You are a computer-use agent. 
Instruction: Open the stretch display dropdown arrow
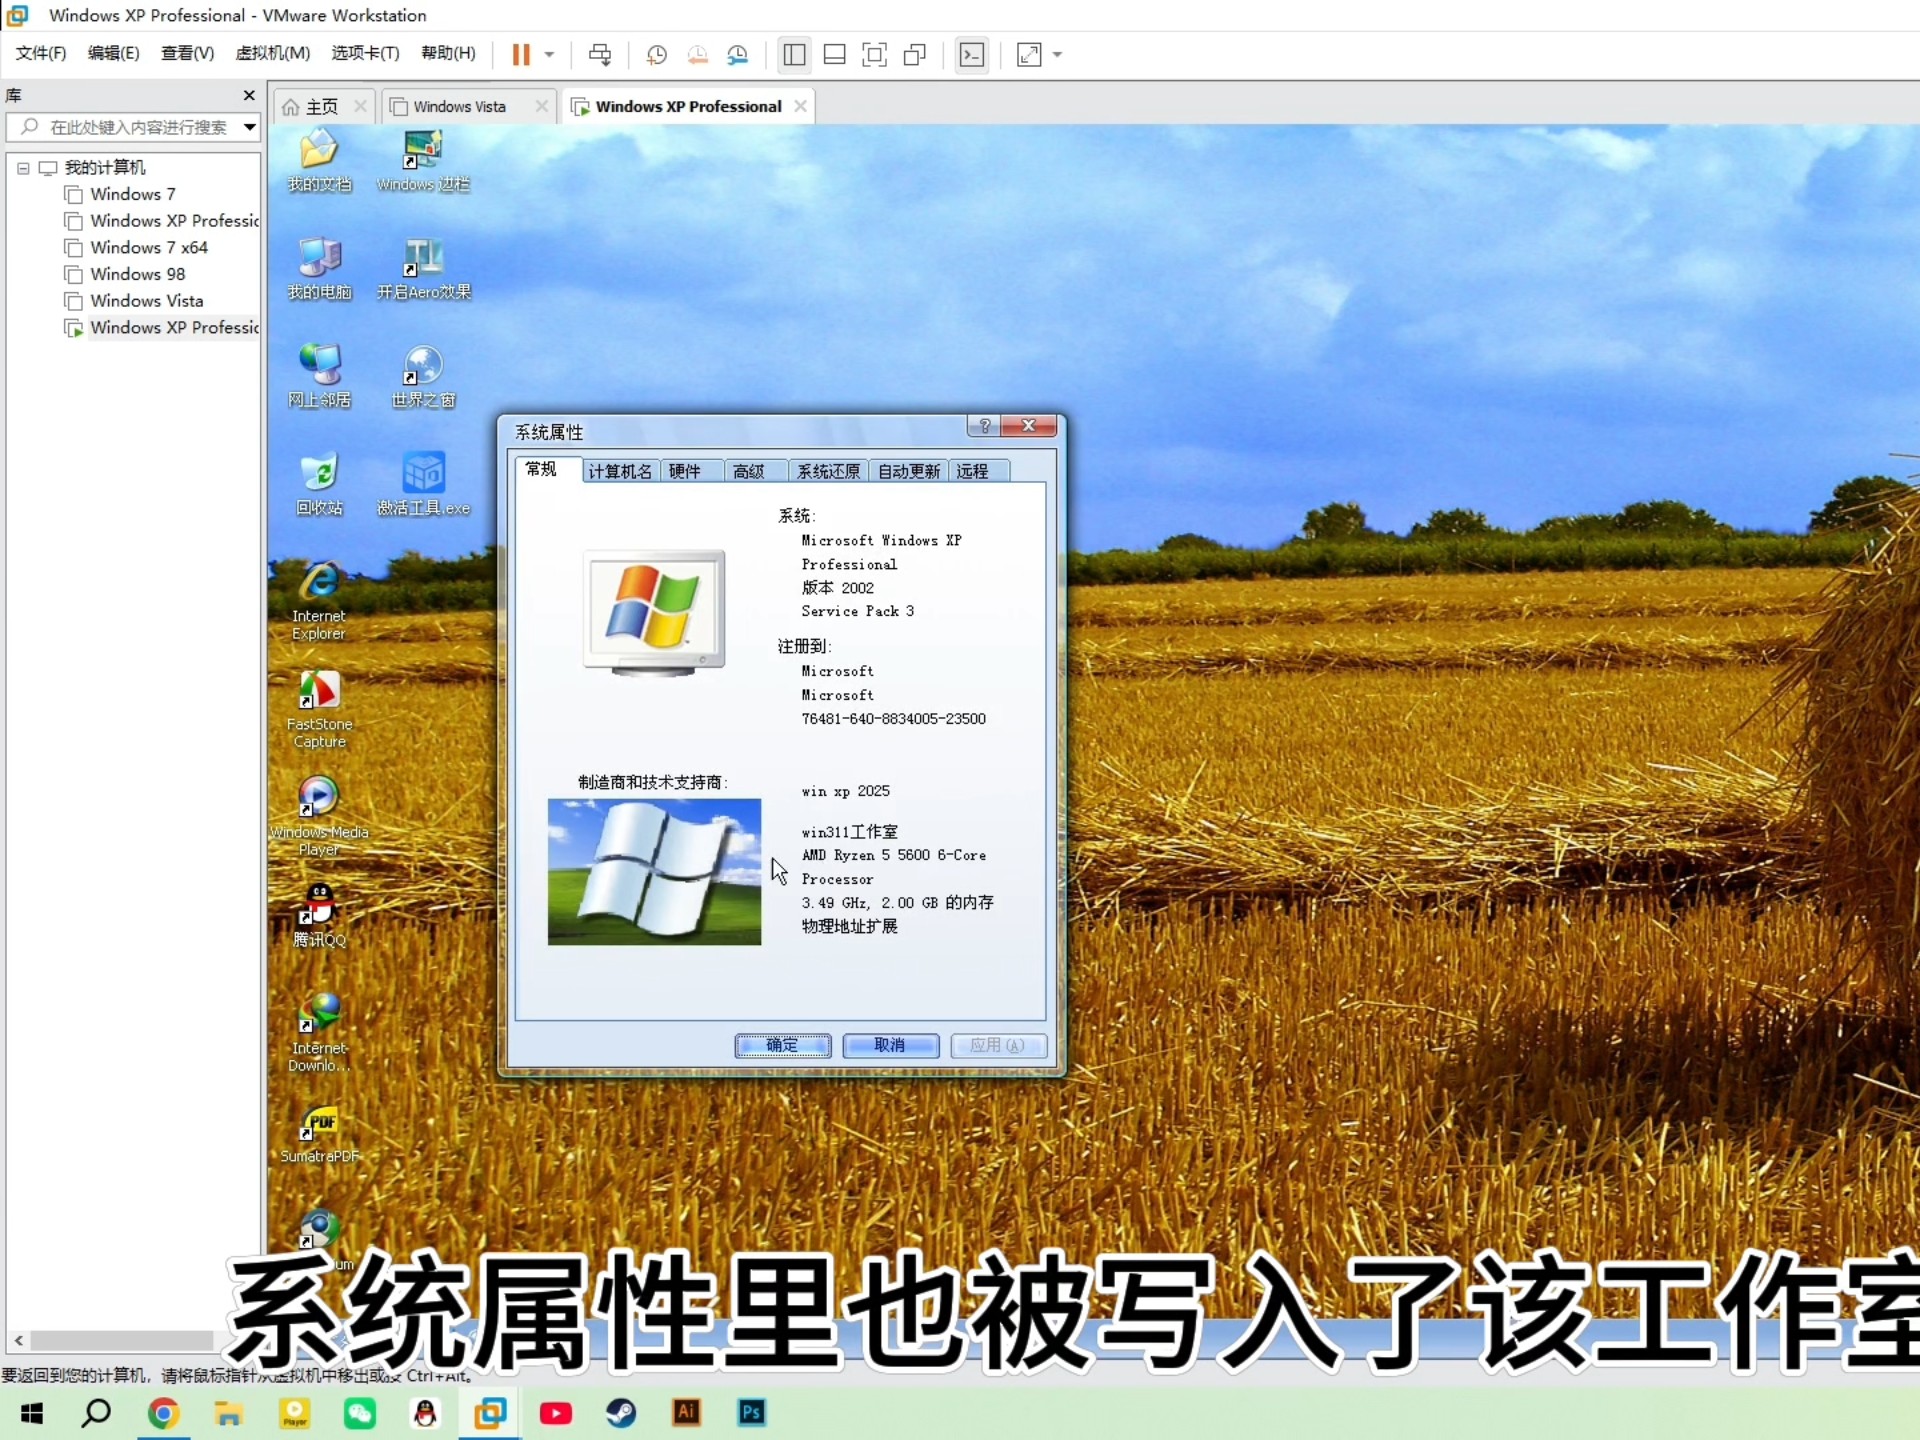[x=1057, y=54]
